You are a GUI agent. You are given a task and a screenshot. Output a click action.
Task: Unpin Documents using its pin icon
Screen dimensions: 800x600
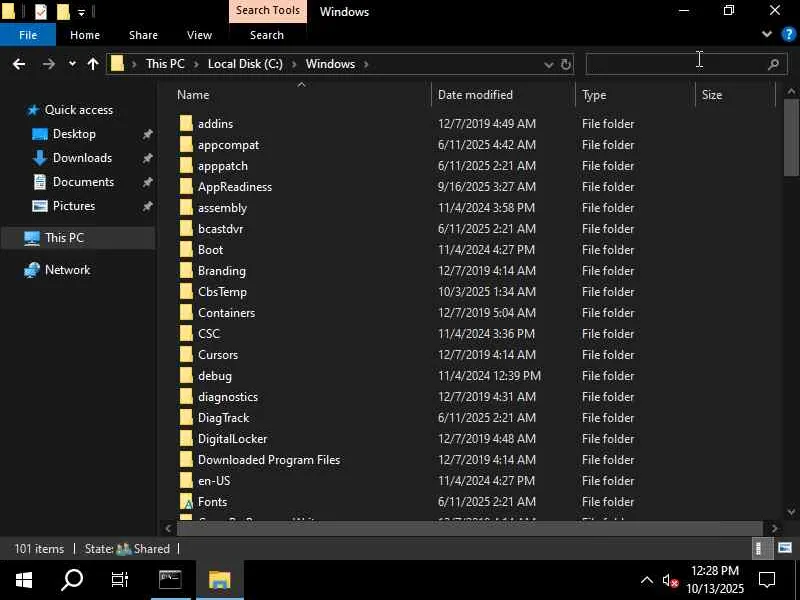point(147,182)
